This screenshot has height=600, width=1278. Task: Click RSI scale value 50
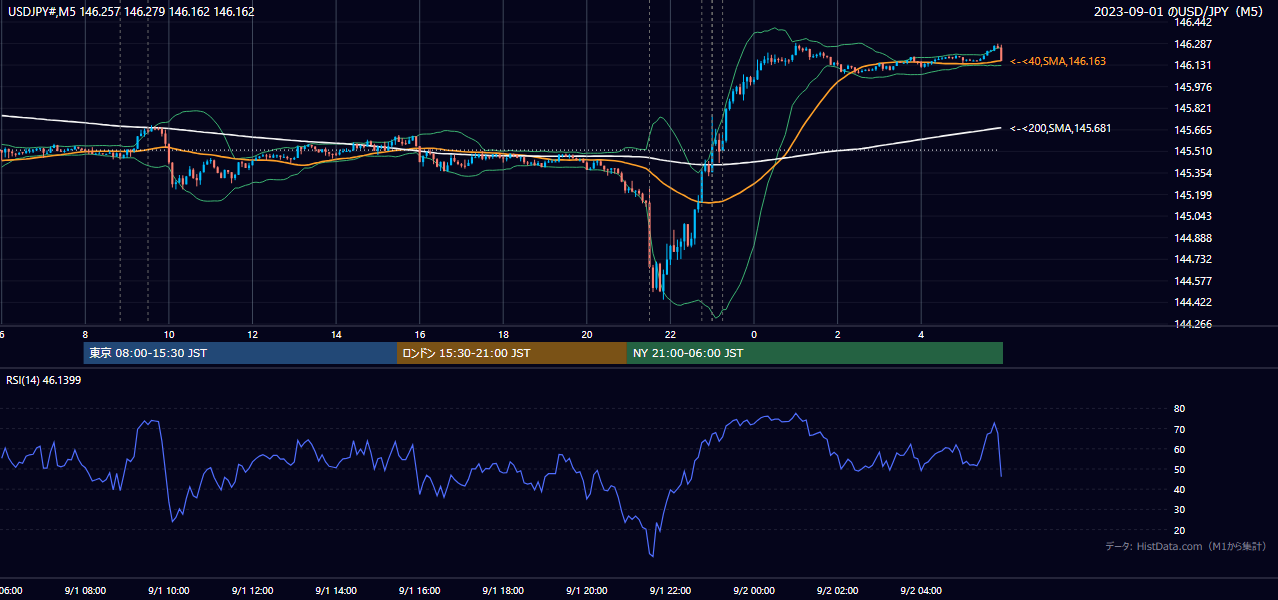coord(1180,469)
